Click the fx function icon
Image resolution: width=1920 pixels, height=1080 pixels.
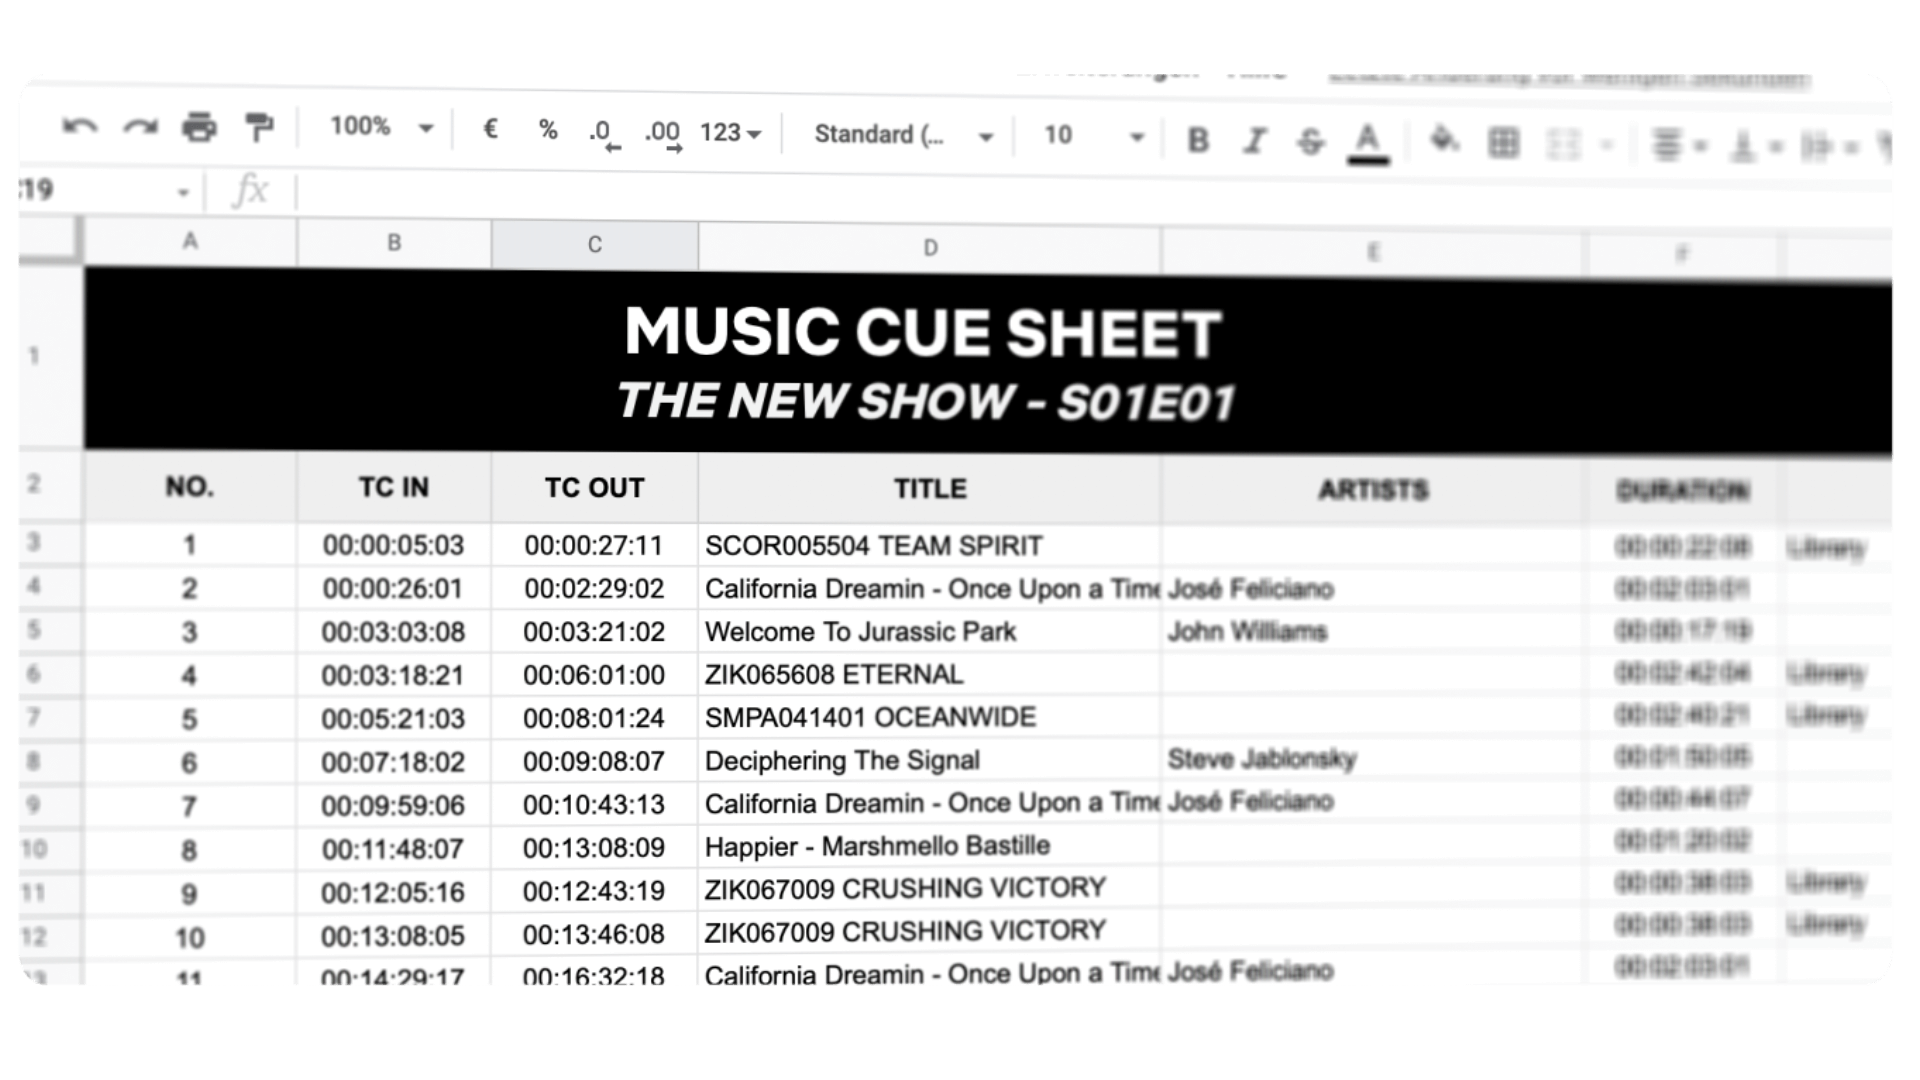tap(250, 190)
